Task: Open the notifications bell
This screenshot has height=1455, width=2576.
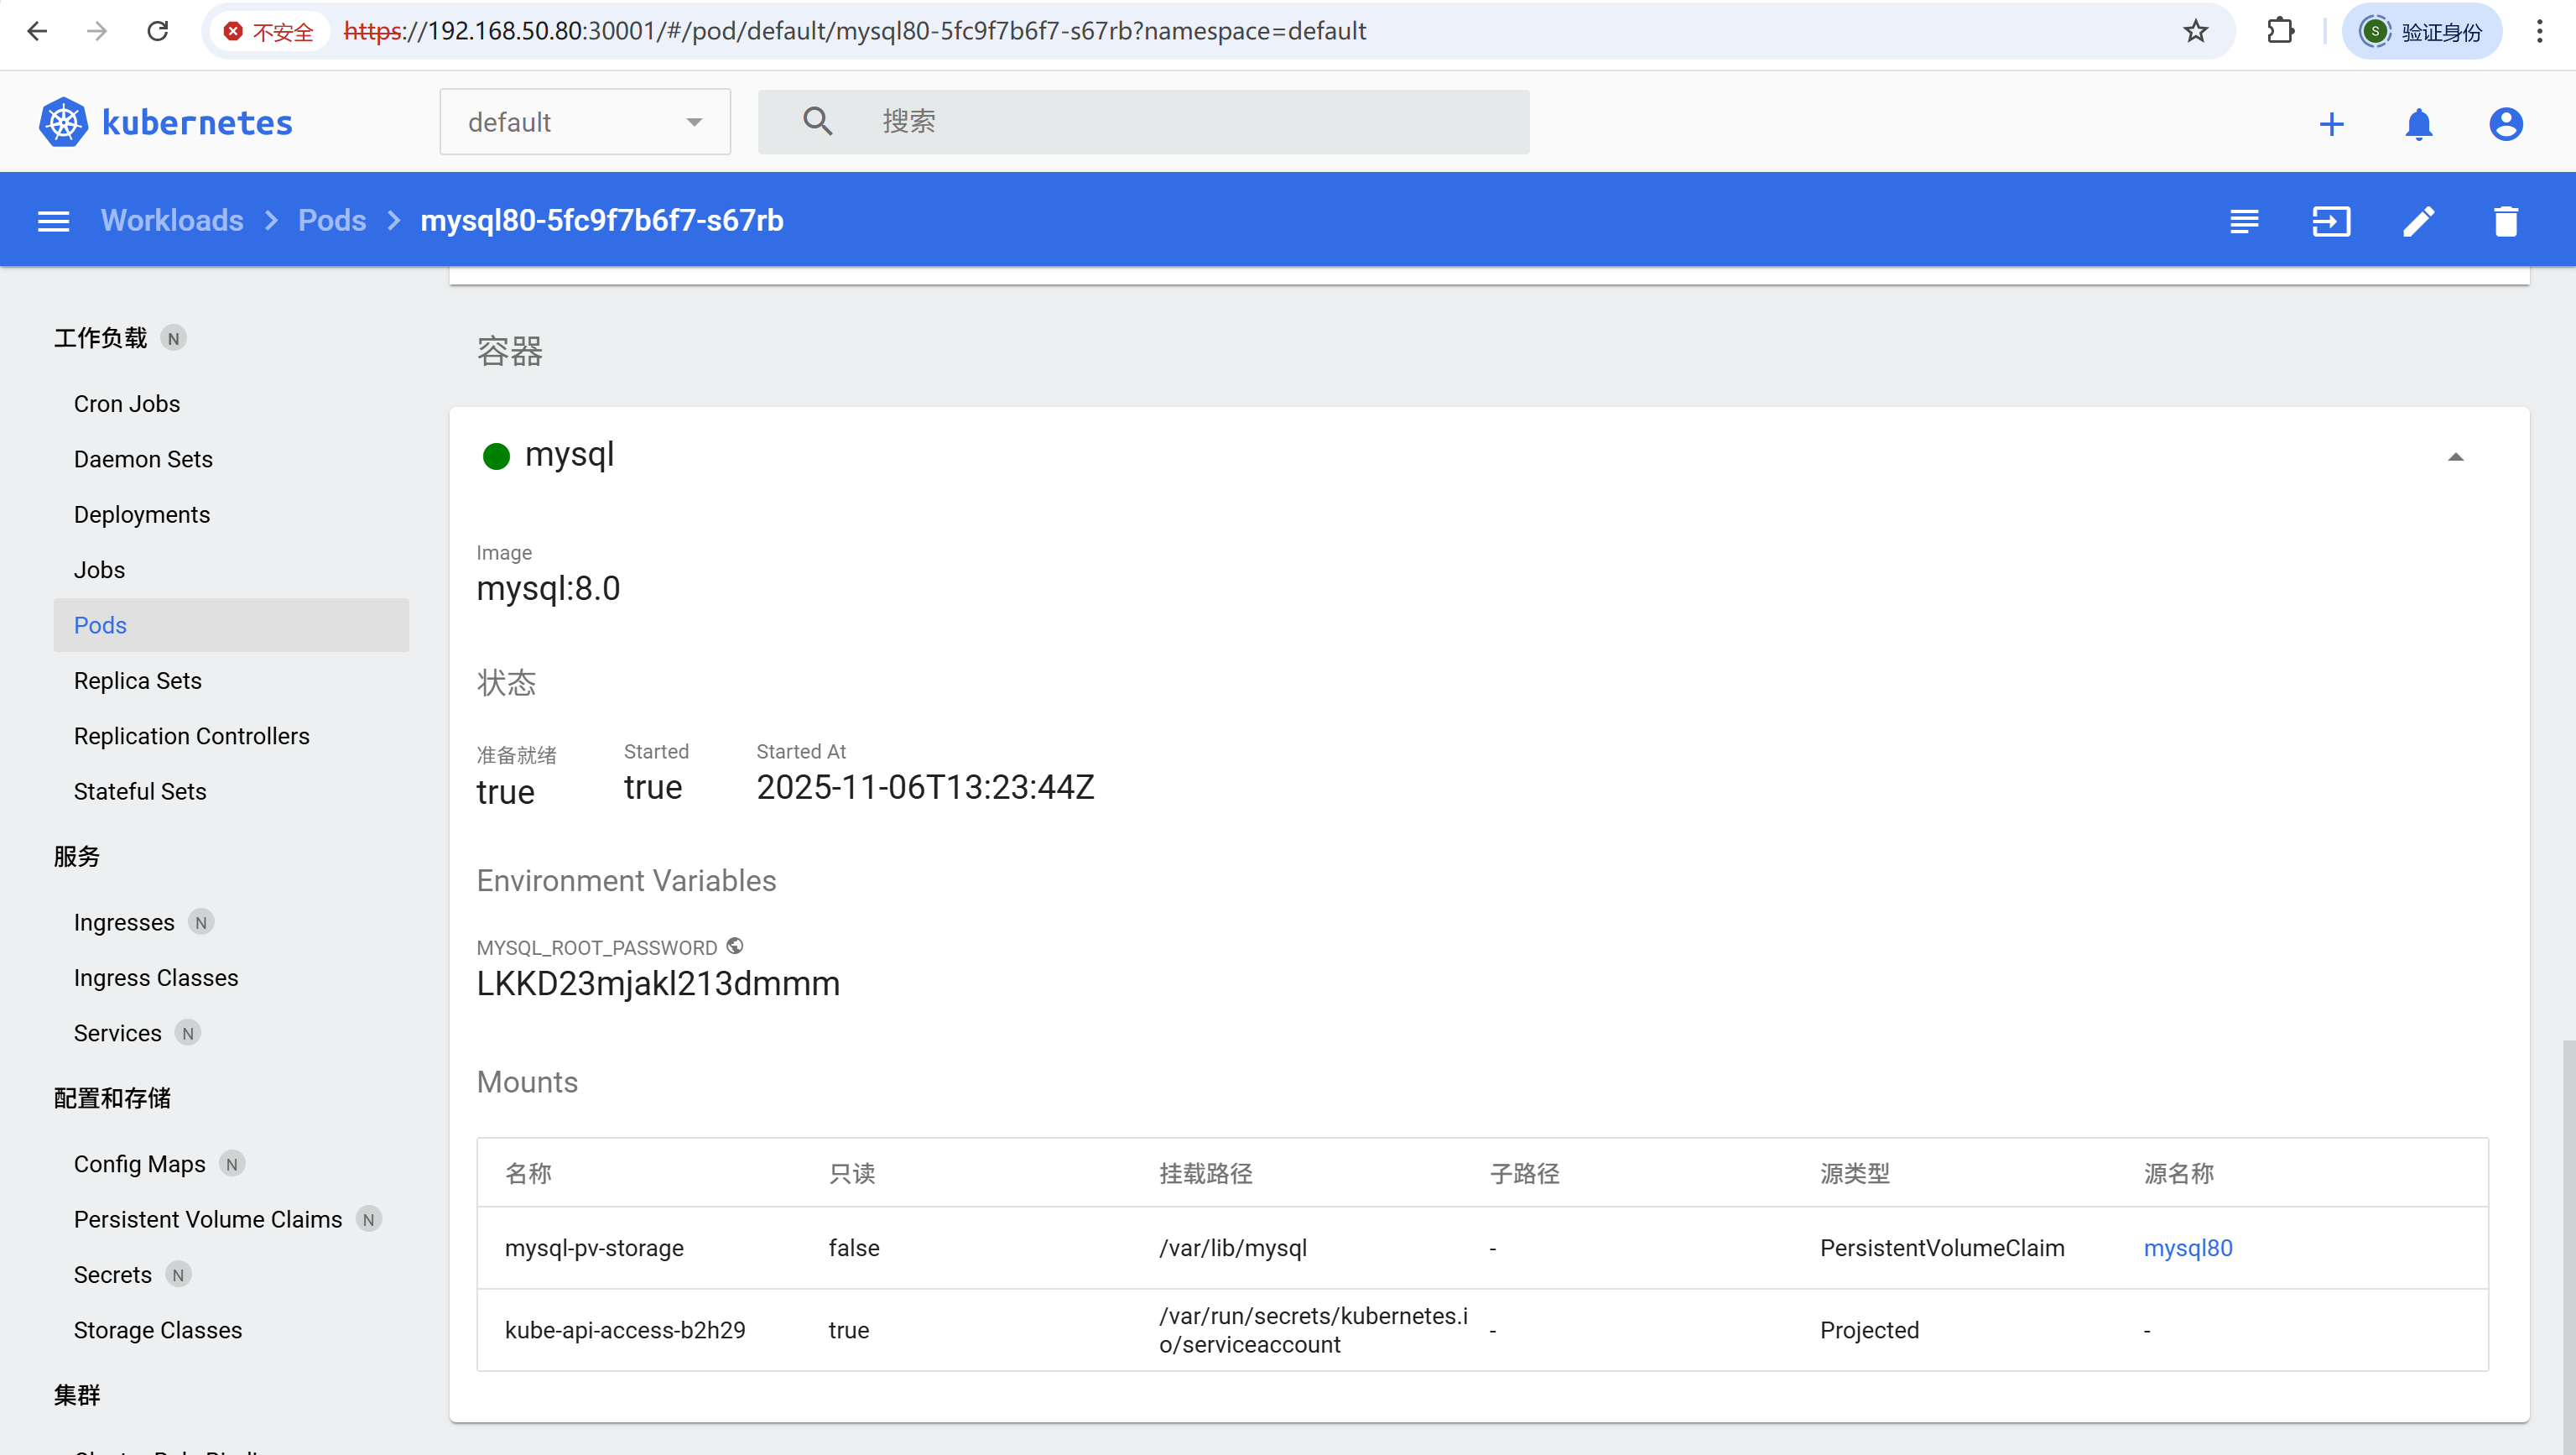Action: tap(2418, 124)
